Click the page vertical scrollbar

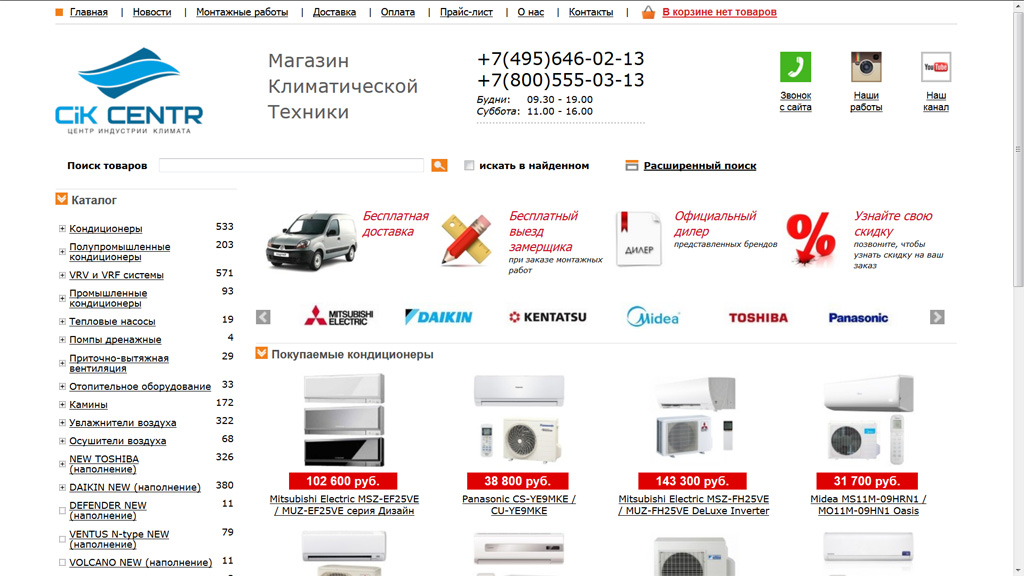pyautogui.click(x=1018, y=288)
